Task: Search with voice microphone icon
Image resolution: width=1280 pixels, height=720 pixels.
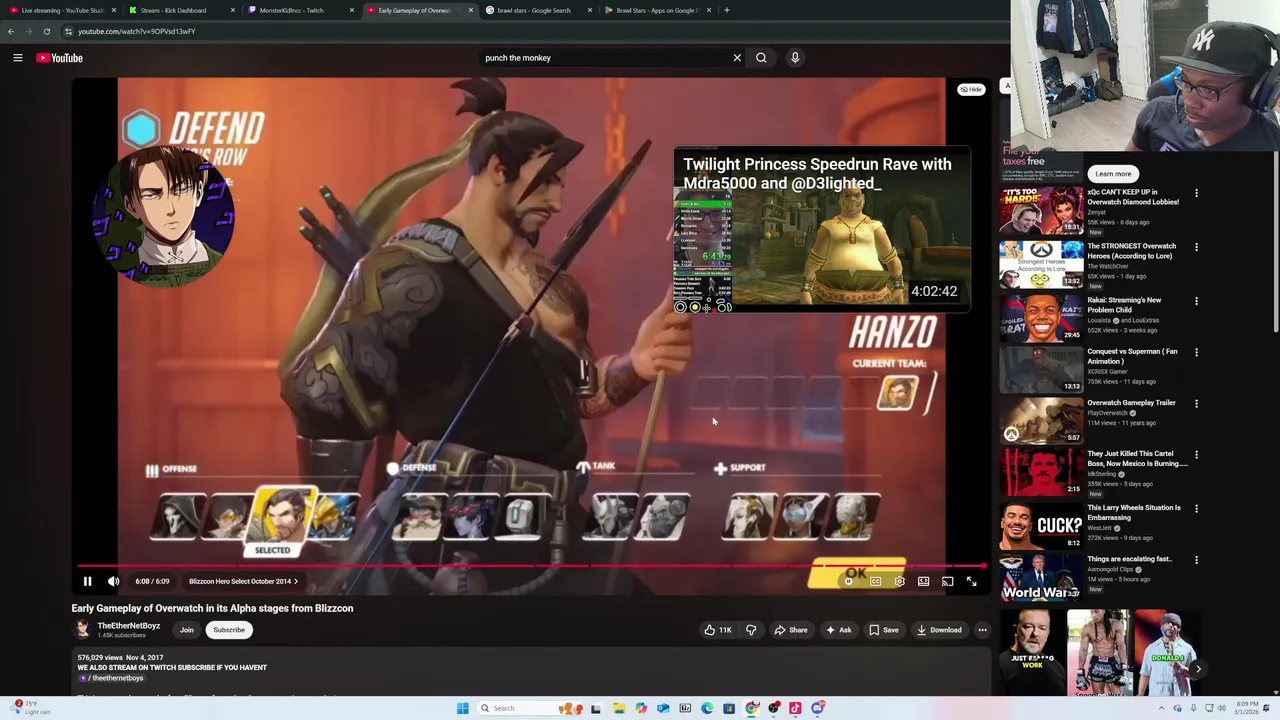Action: pos(795,58)
